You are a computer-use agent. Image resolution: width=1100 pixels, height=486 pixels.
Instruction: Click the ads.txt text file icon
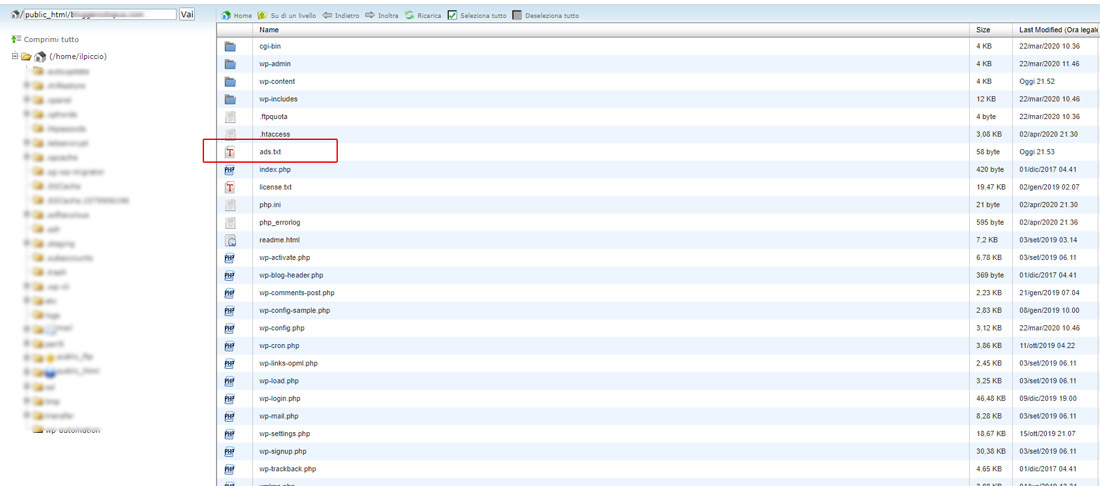pyautogui.click(x=230, y=152)
